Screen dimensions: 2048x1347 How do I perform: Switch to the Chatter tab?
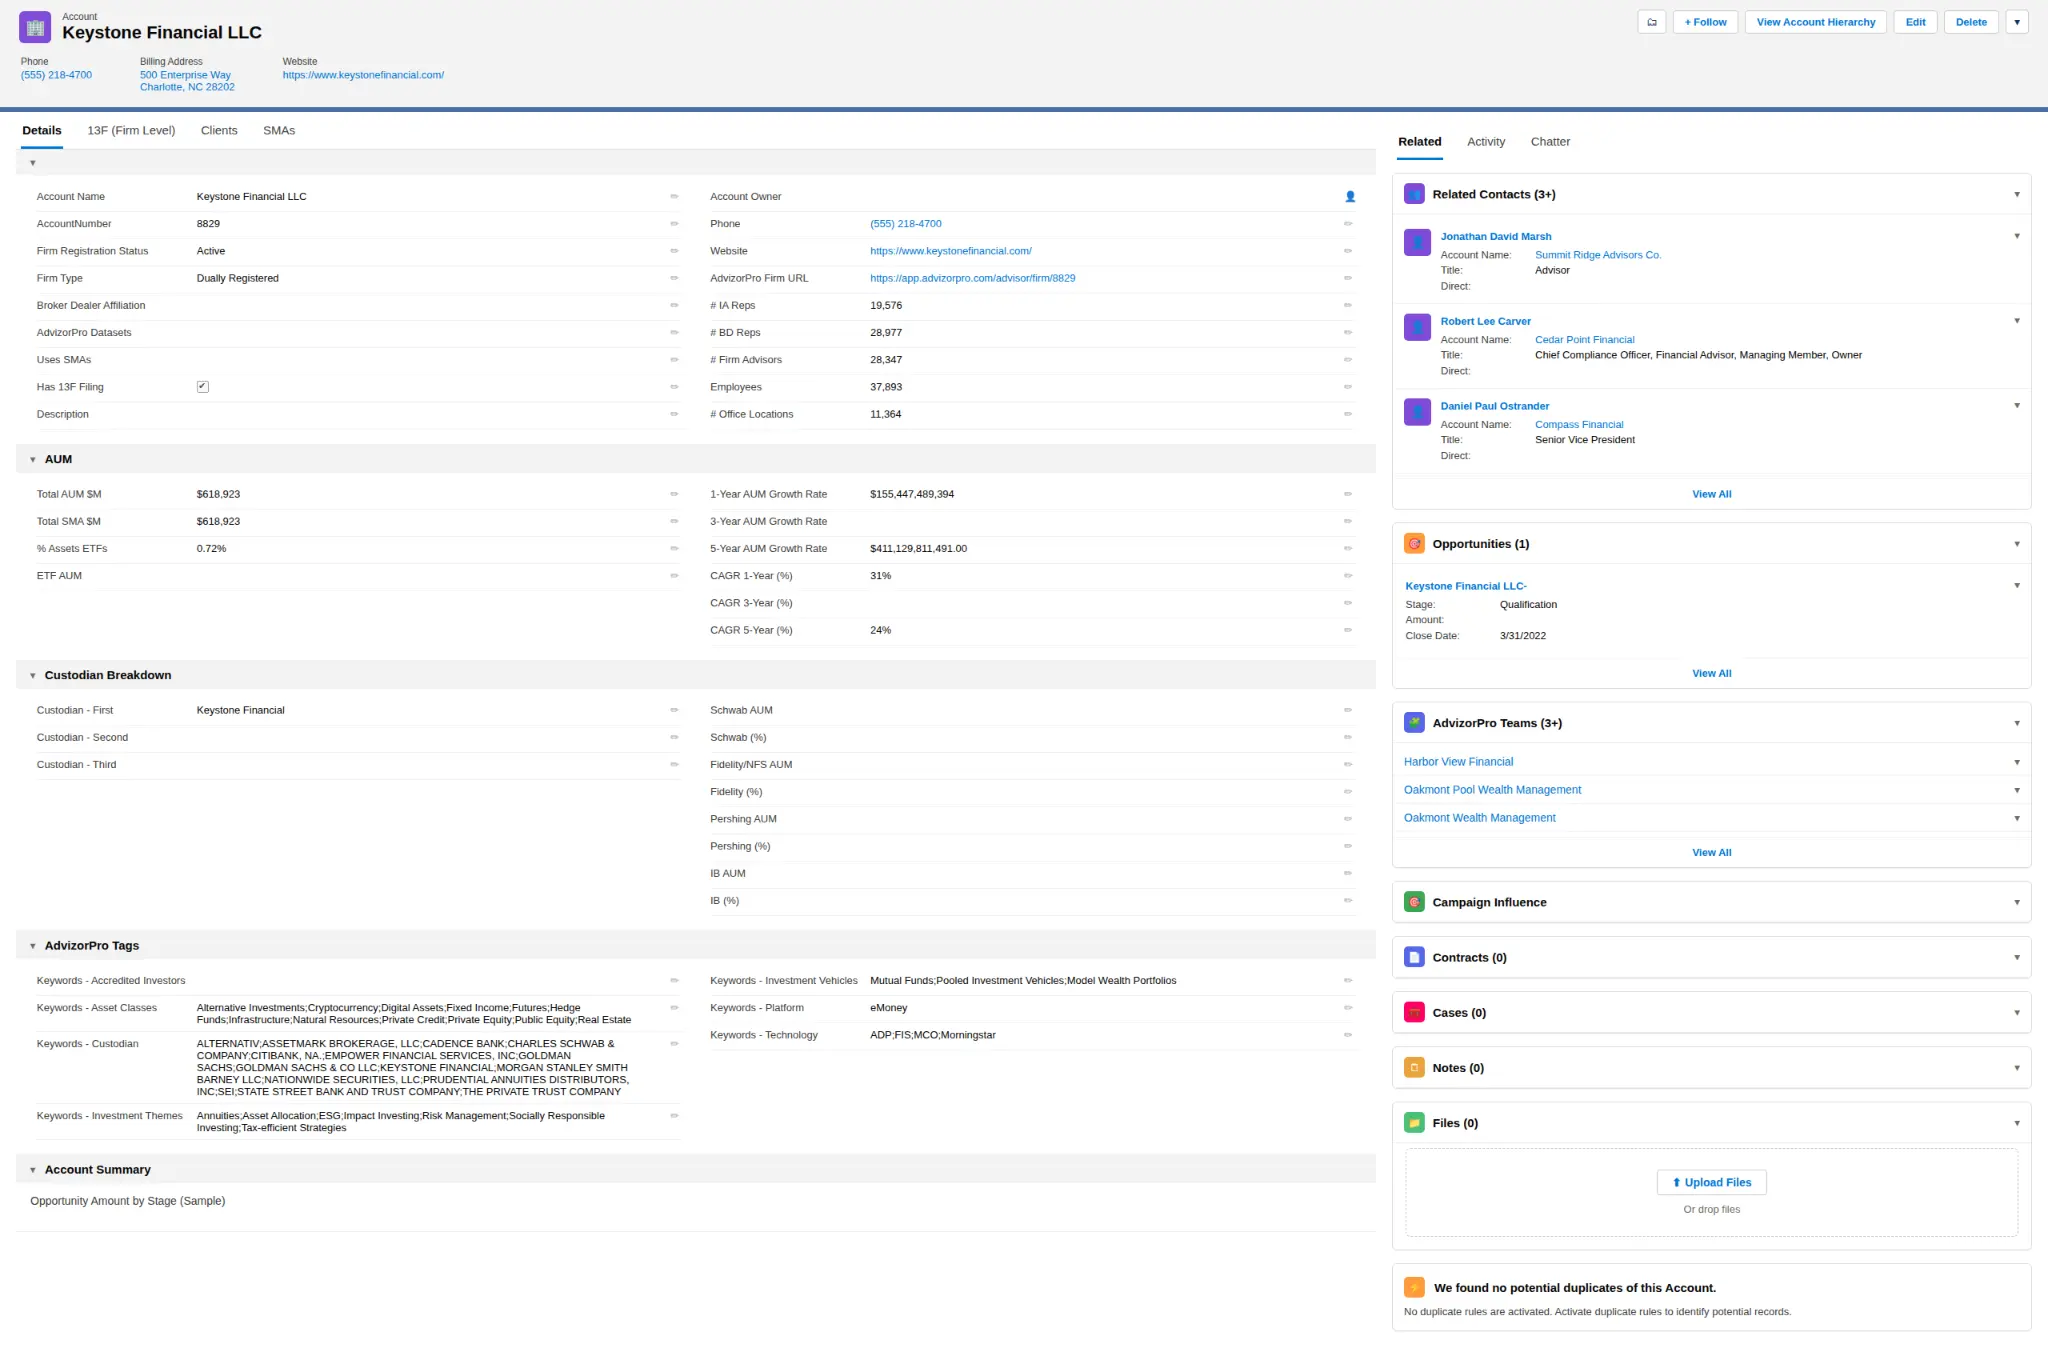(x=1550, y=142)
